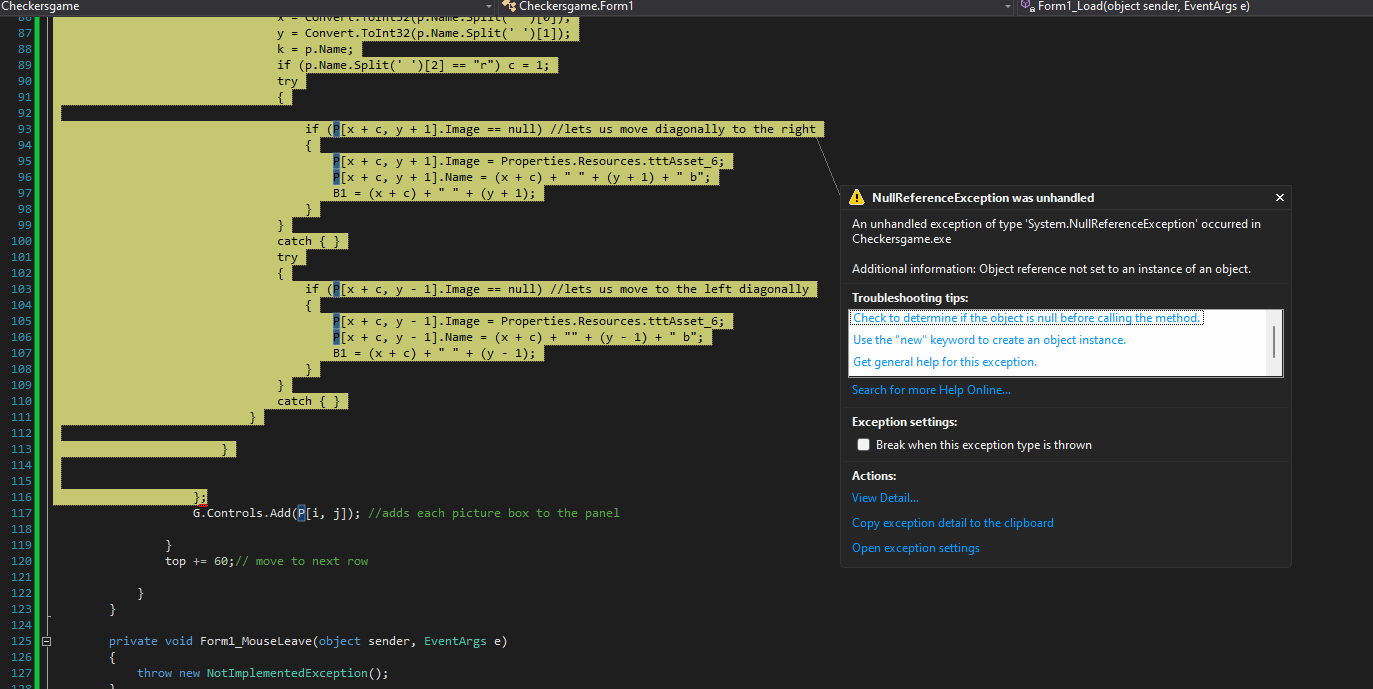The width and height of the screenshot is (1373, 689).
Task: Click the 'Troubleshooting tips:' heading
Action: pyautogui.click(x=910, y=298)
